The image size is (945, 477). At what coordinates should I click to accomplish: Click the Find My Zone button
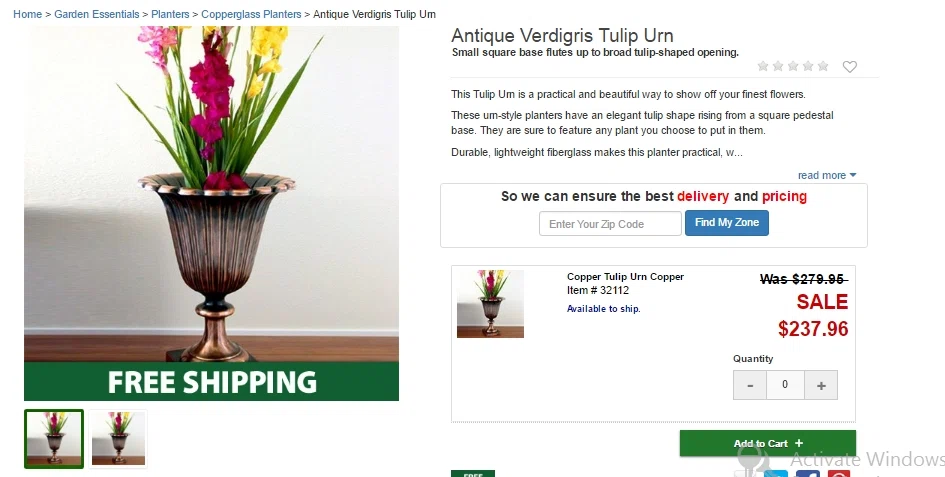tap(727, 223)
